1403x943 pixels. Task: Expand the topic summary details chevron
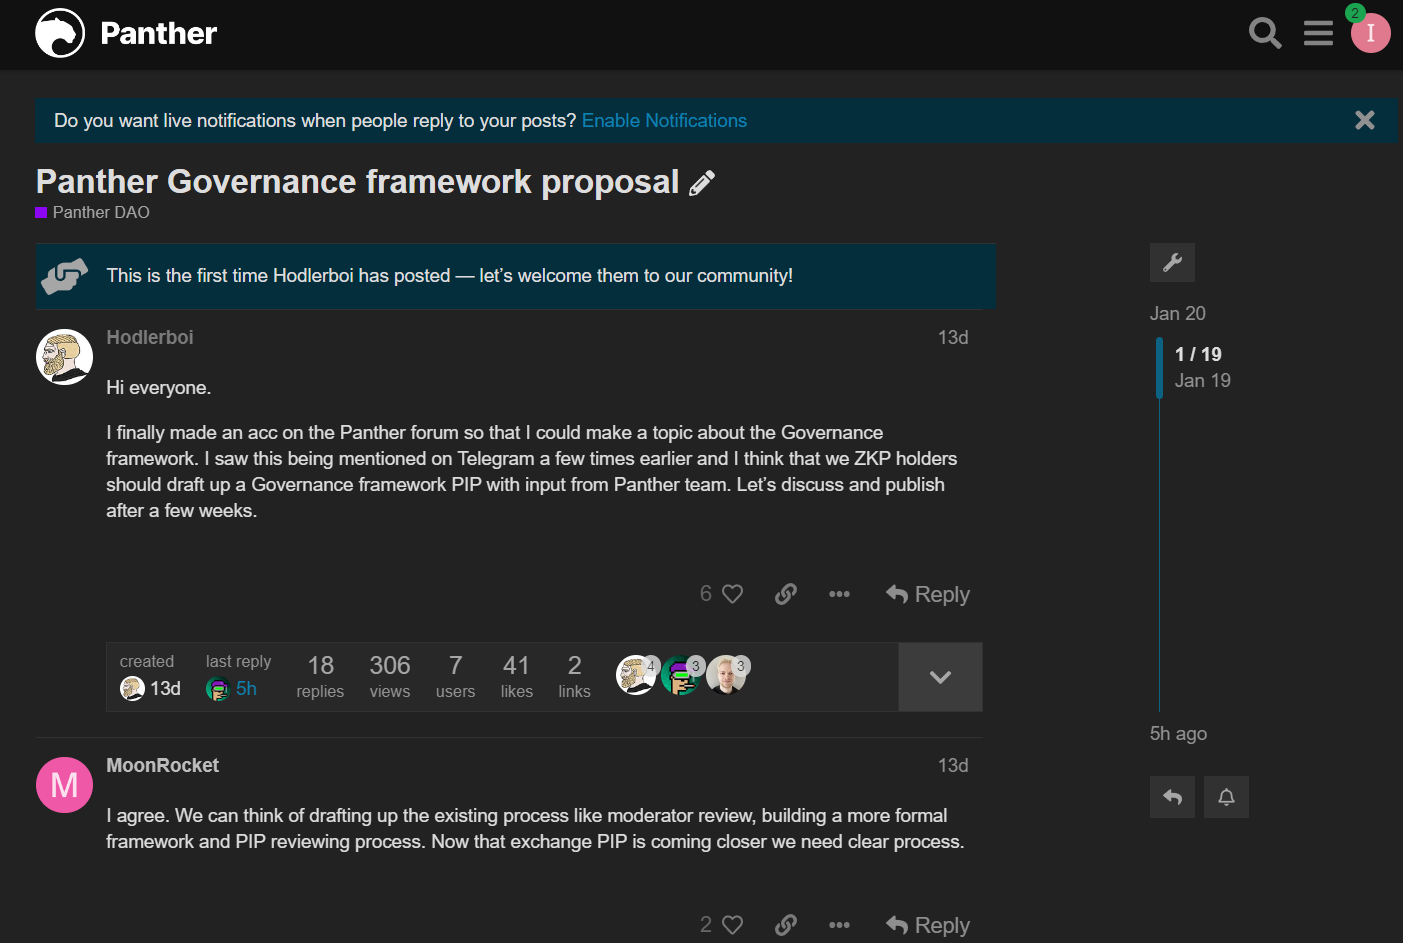940,677
